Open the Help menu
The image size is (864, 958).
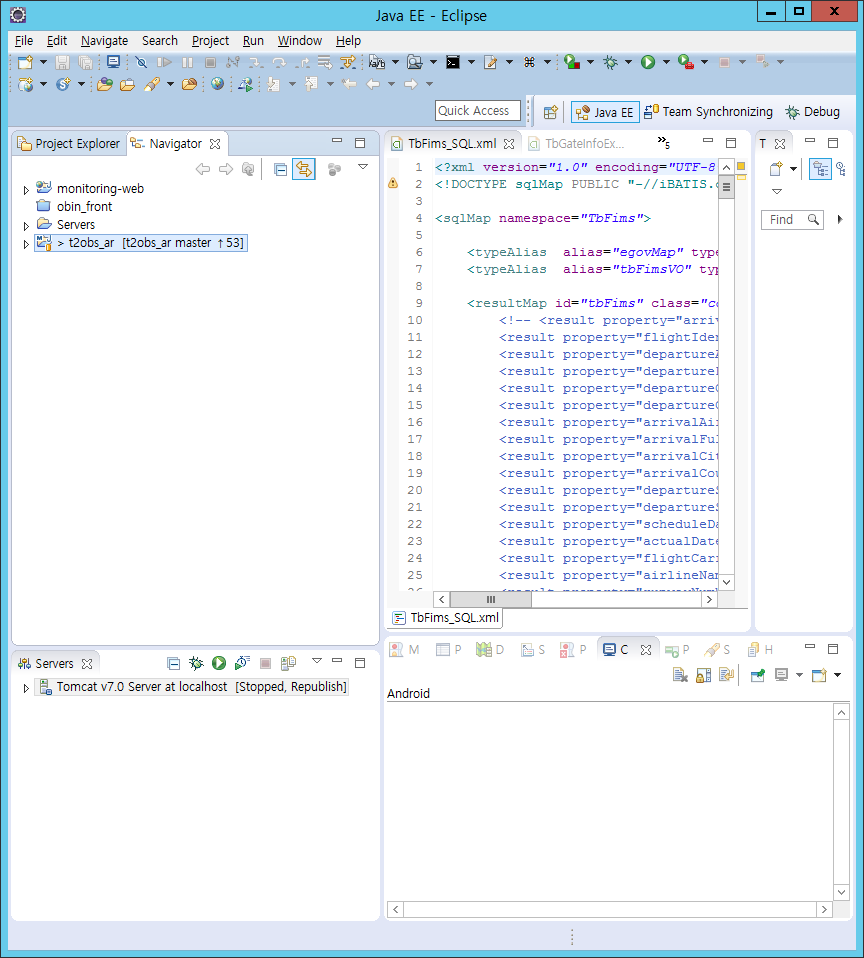tap(348, 40)
